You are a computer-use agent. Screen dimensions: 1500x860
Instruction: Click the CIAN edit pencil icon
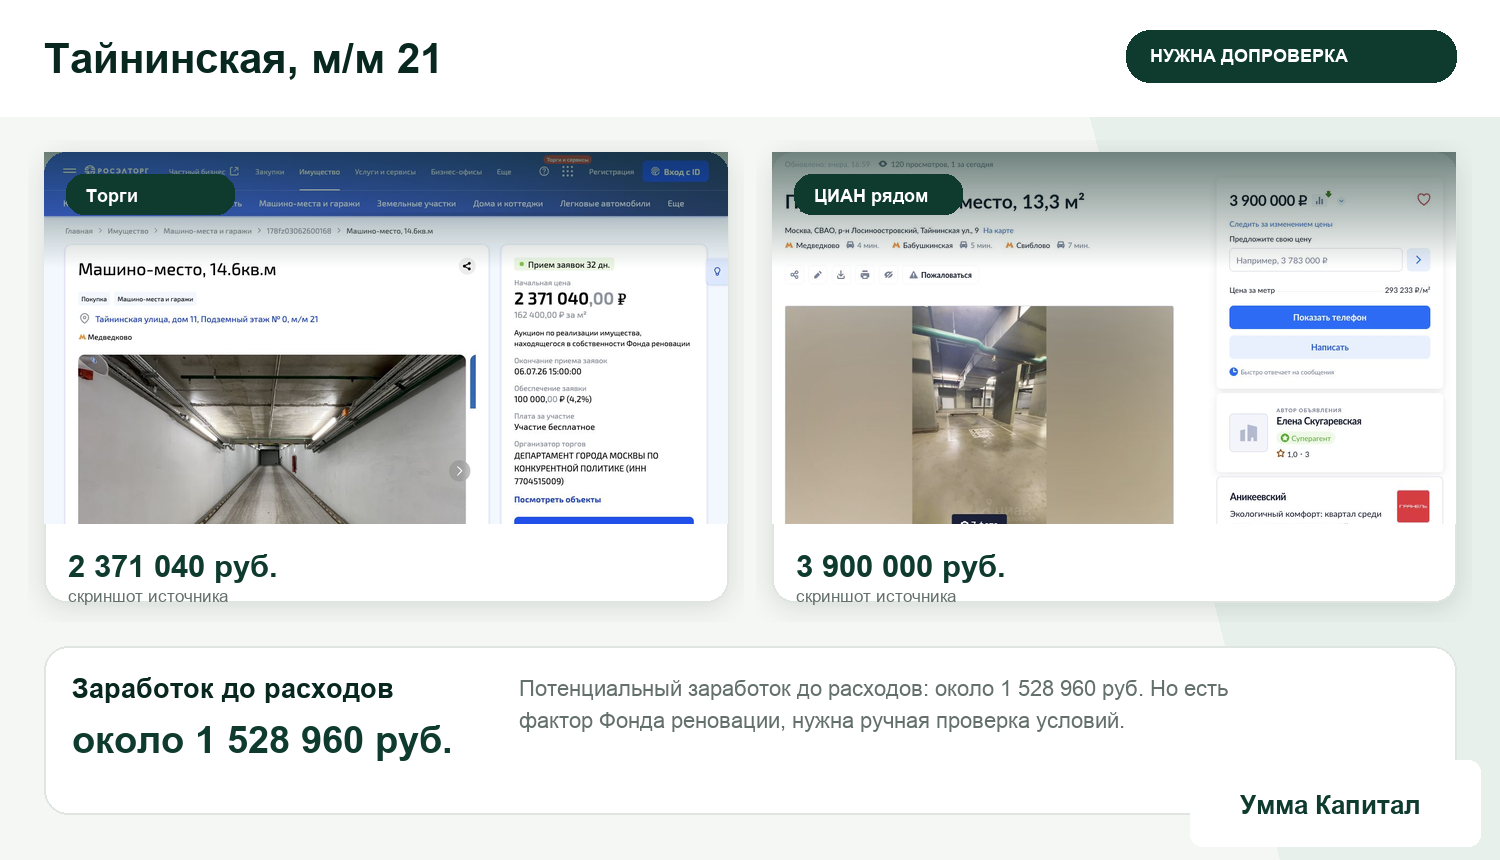click(x=817, y=275)
